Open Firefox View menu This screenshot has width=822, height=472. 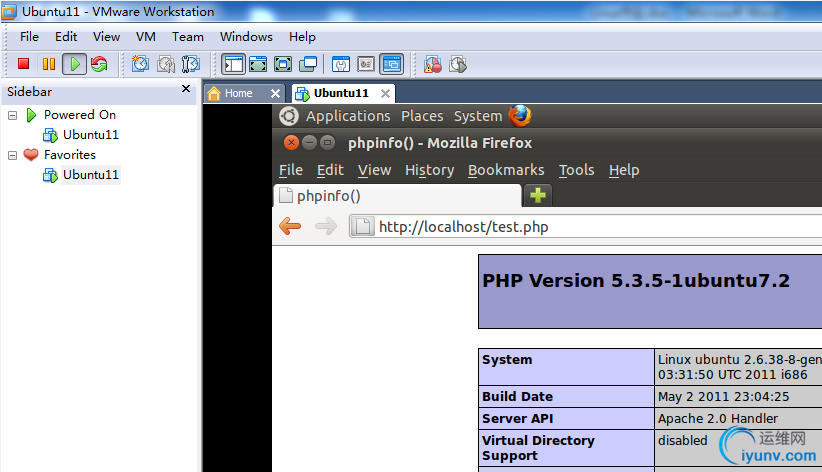[374, 170]
